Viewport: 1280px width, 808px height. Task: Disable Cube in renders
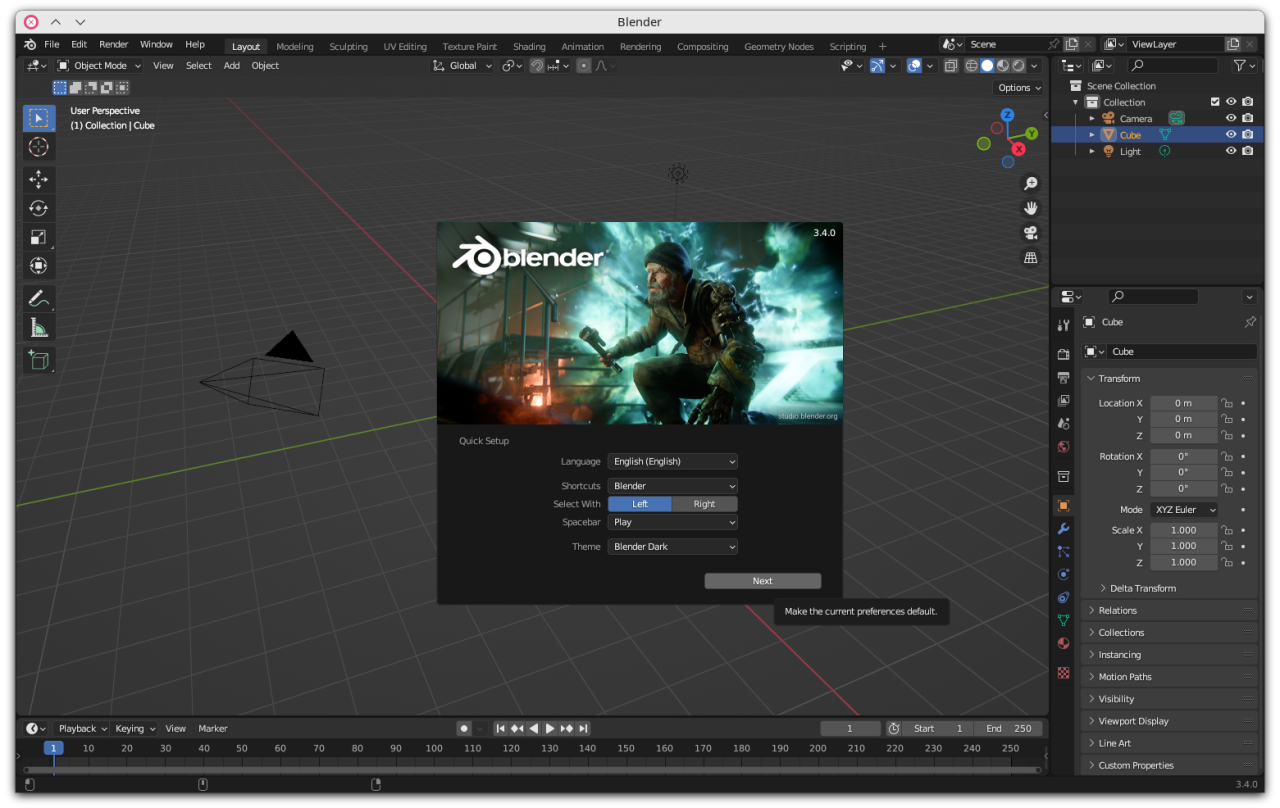[1247, 134]
